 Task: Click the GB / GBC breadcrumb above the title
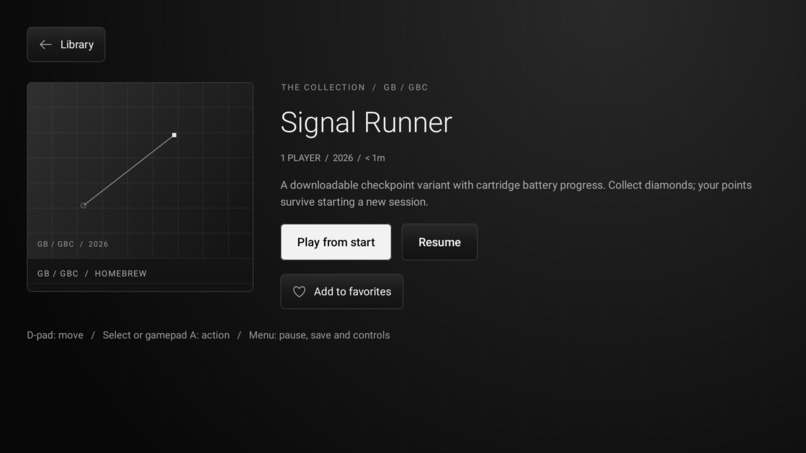click(x=406, y=87)
